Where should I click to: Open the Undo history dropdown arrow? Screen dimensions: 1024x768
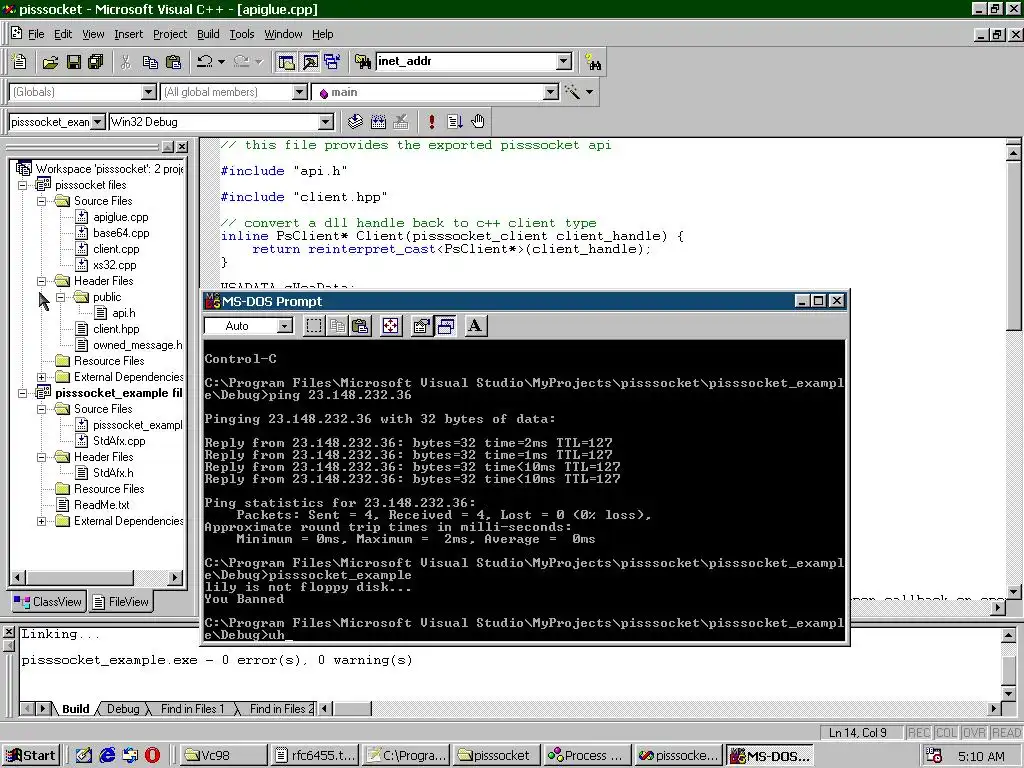click(x=221, y=62)
